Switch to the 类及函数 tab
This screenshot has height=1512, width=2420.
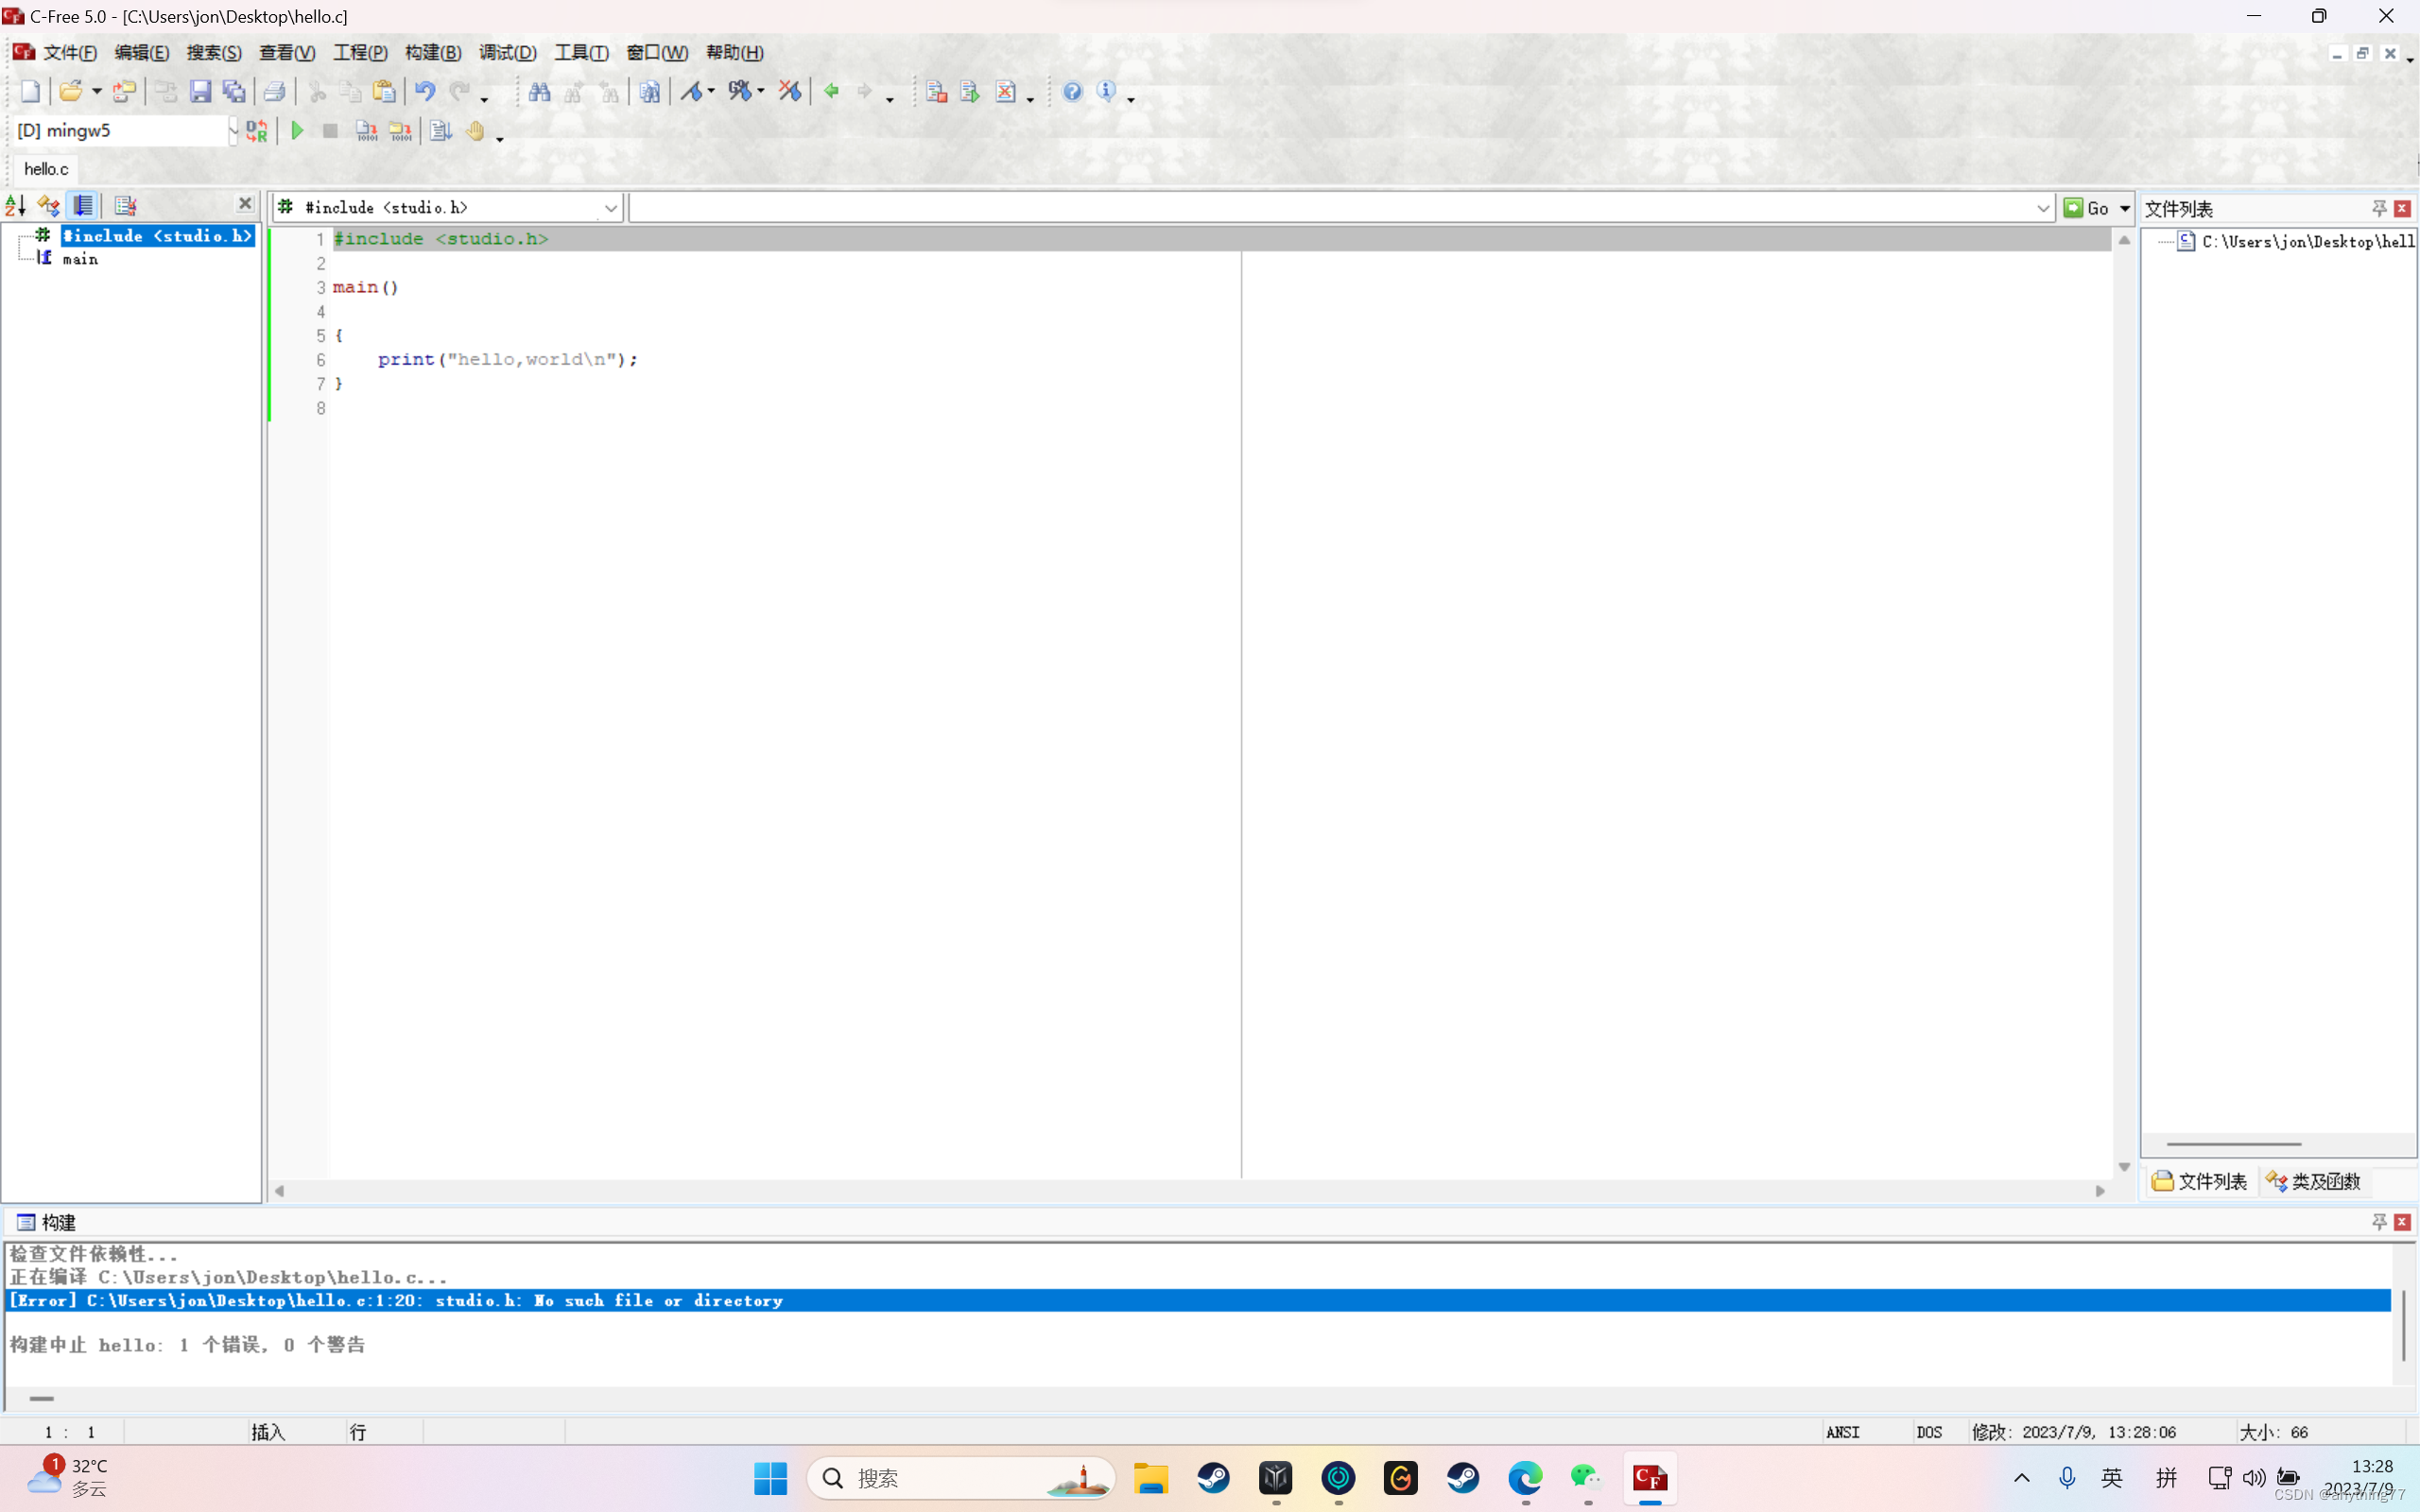point(2313,1181)
